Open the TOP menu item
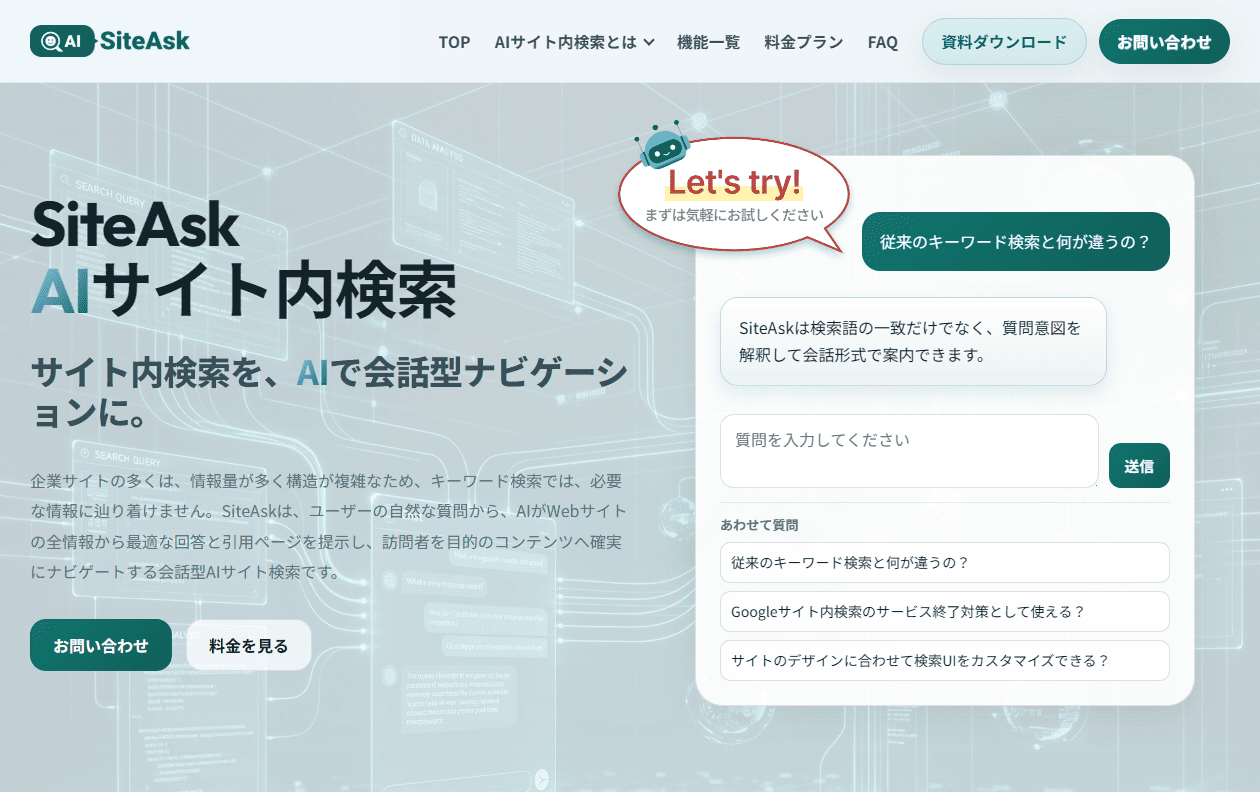 [454, 42]
